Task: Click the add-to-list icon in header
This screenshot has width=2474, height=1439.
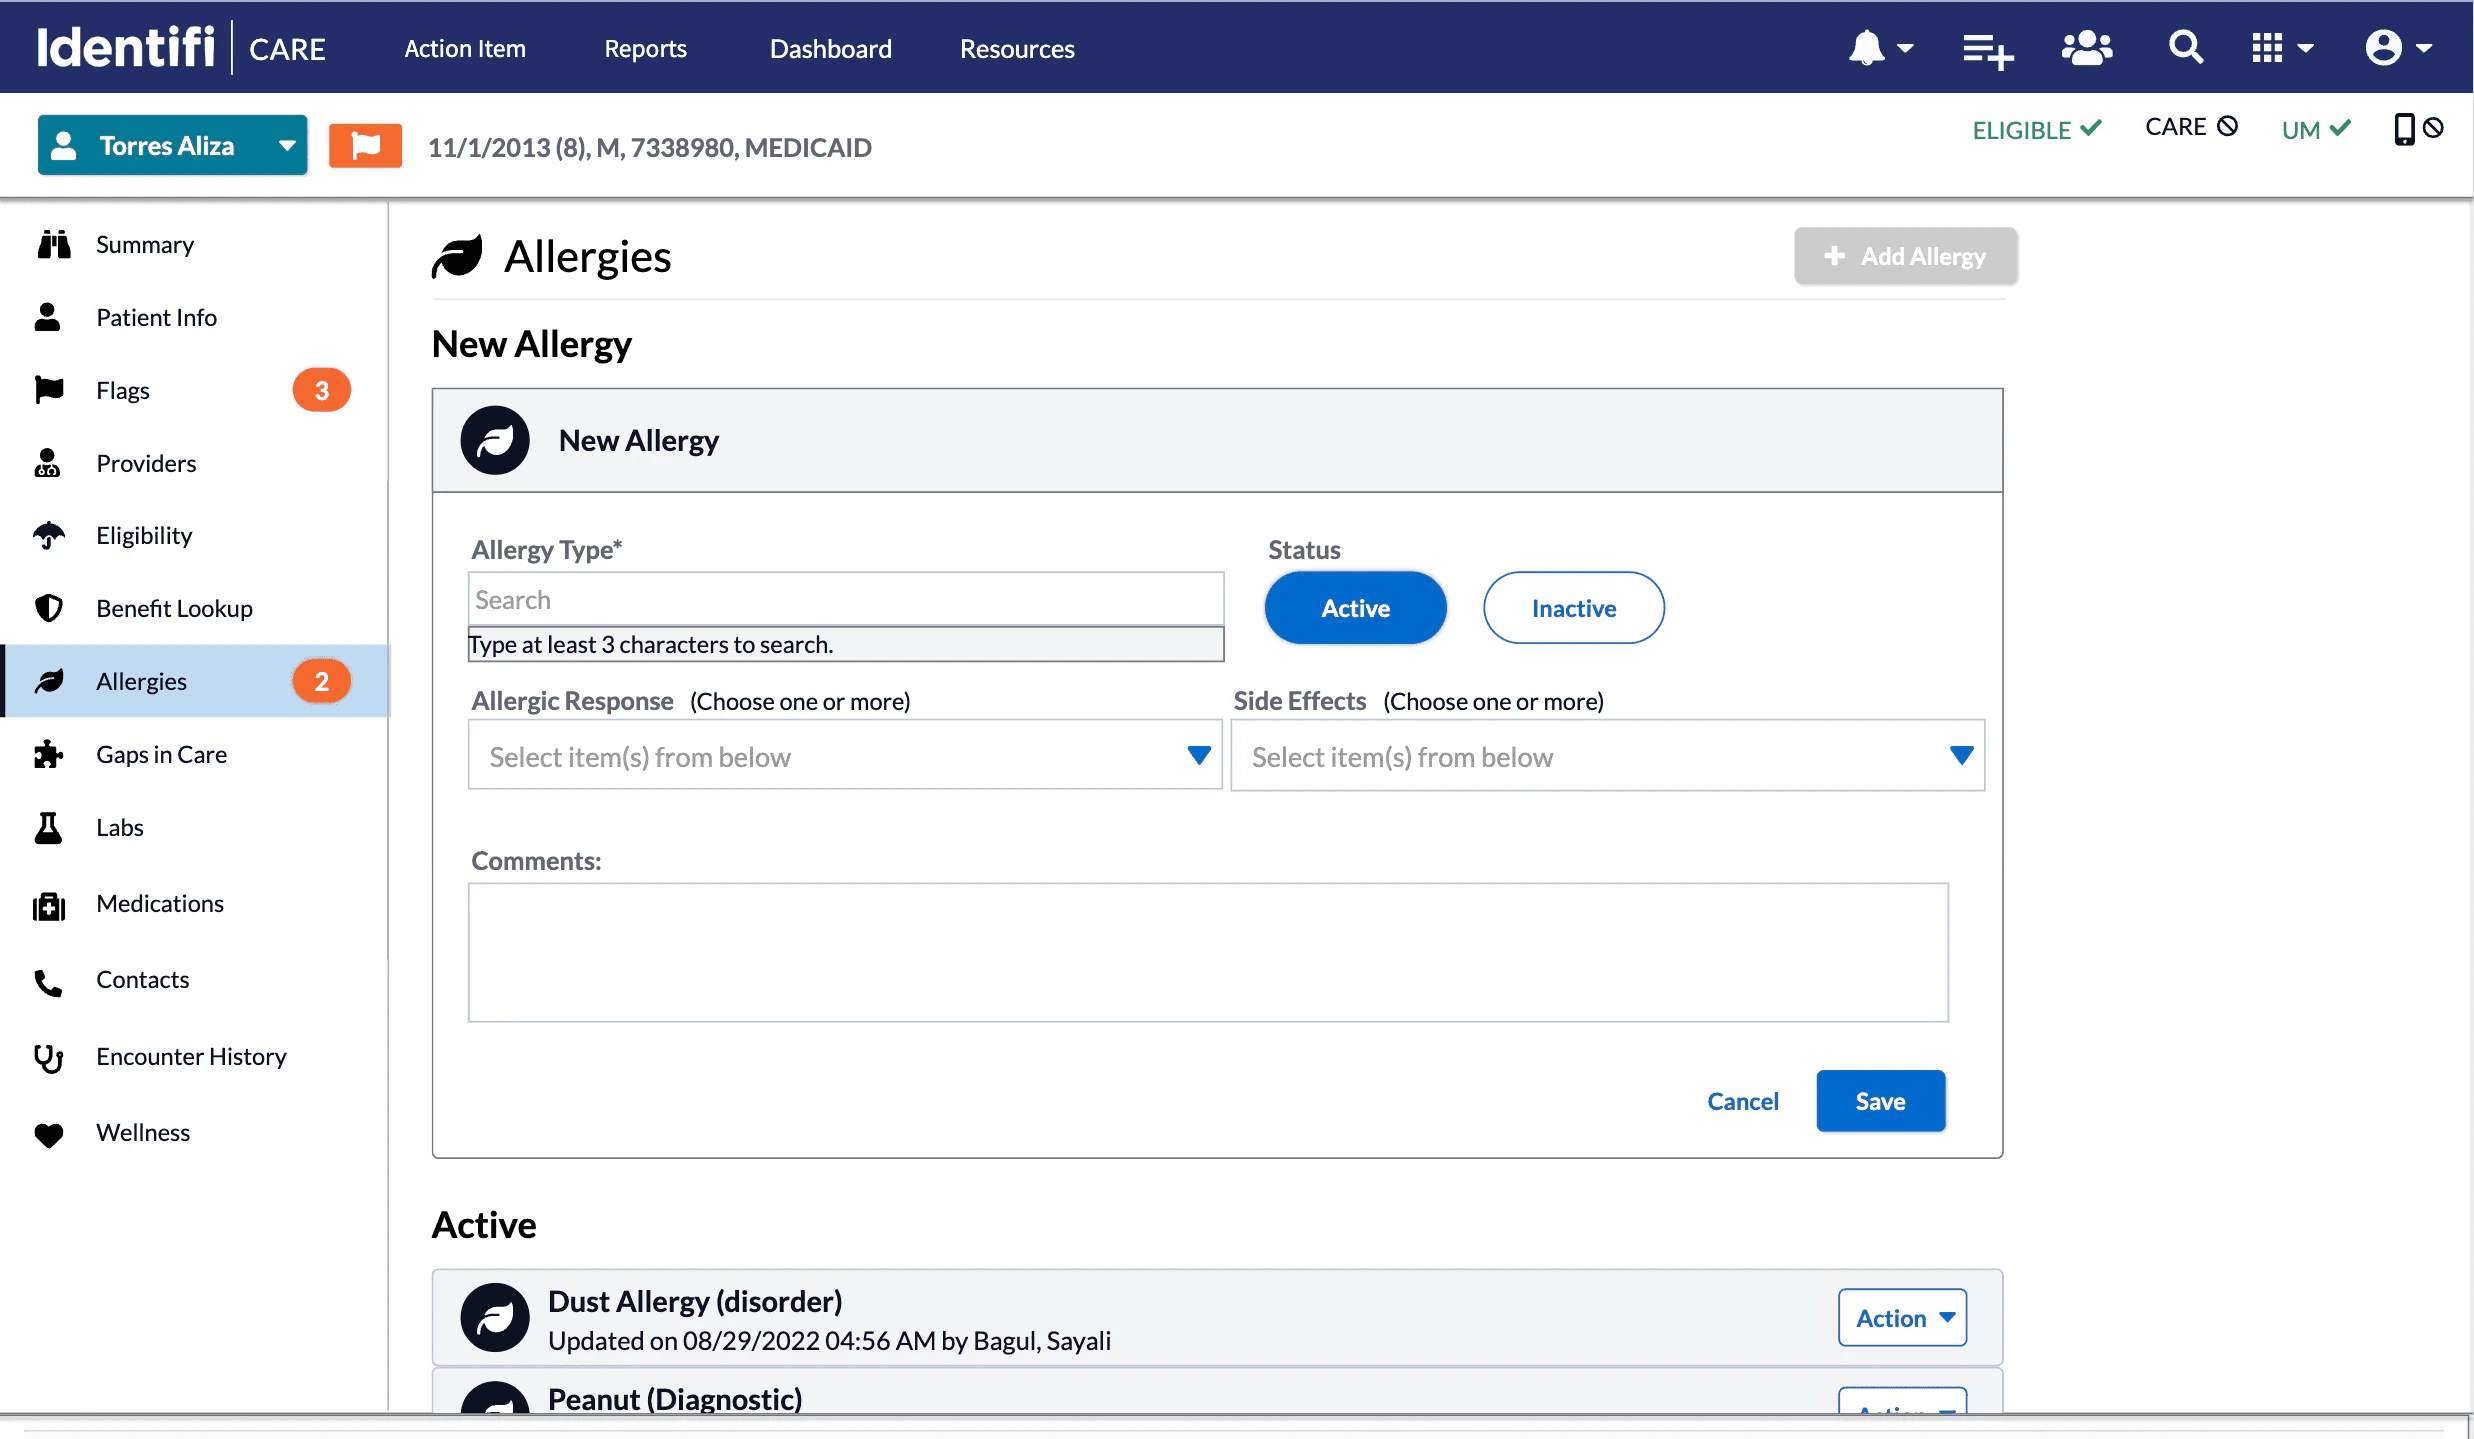Action: (1986, 50)
